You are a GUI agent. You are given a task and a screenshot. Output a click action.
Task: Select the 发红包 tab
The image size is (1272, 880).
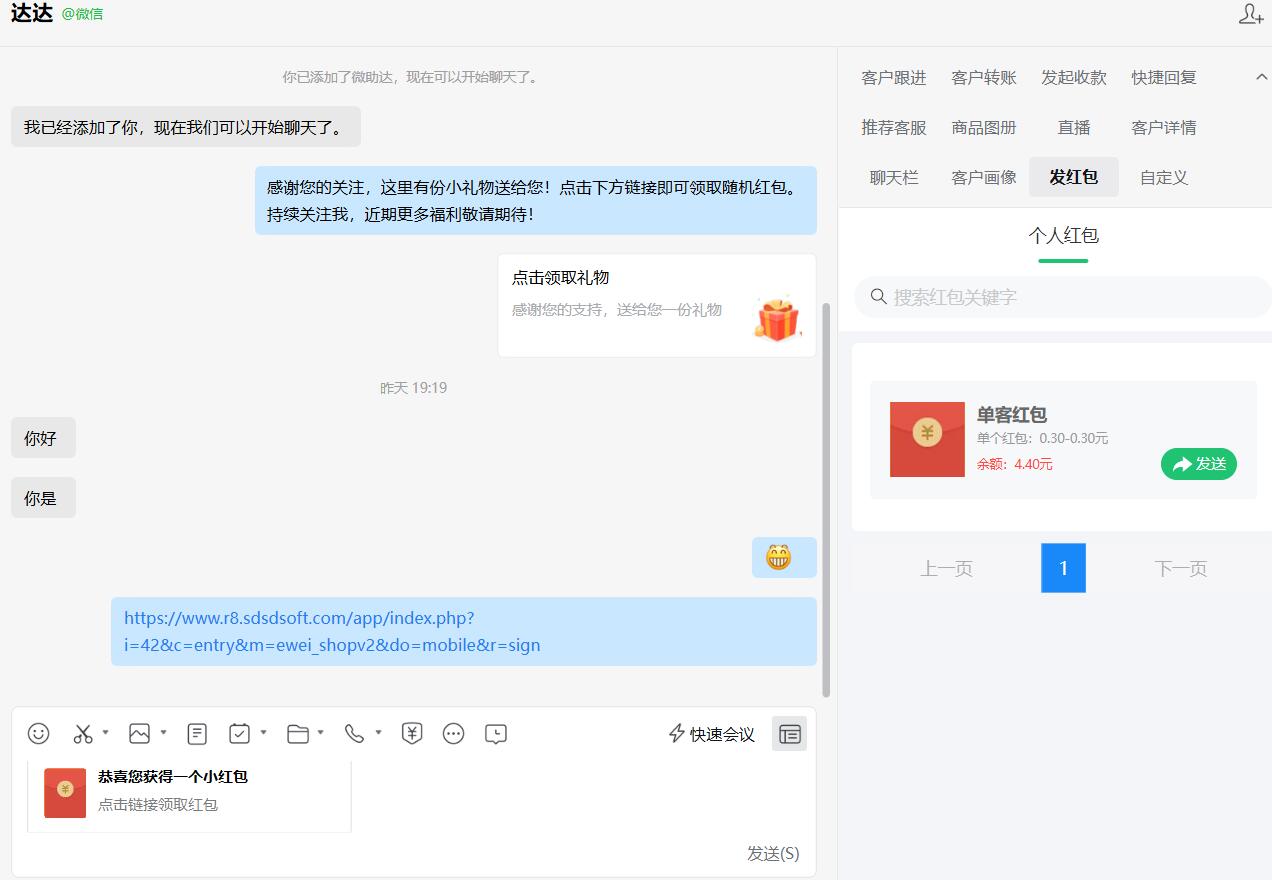click(1074, 177)
